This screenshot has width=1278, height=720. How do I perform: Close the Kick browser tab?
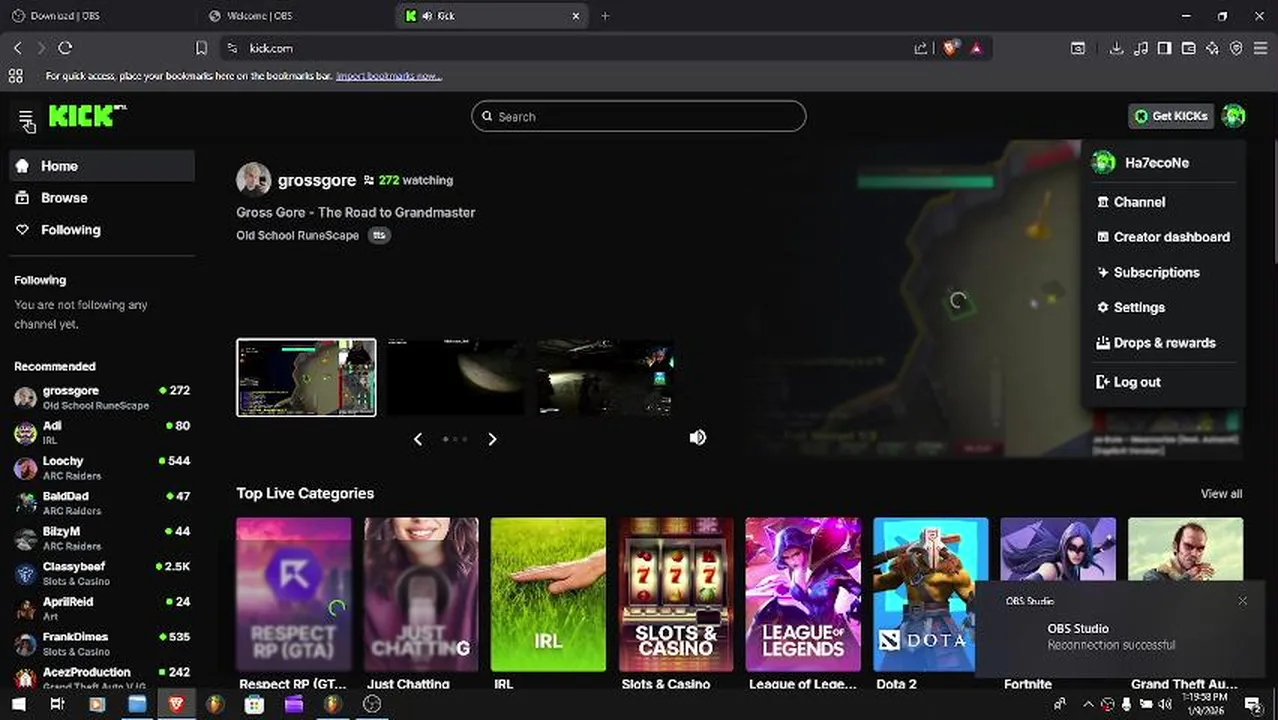coord(576,16)
